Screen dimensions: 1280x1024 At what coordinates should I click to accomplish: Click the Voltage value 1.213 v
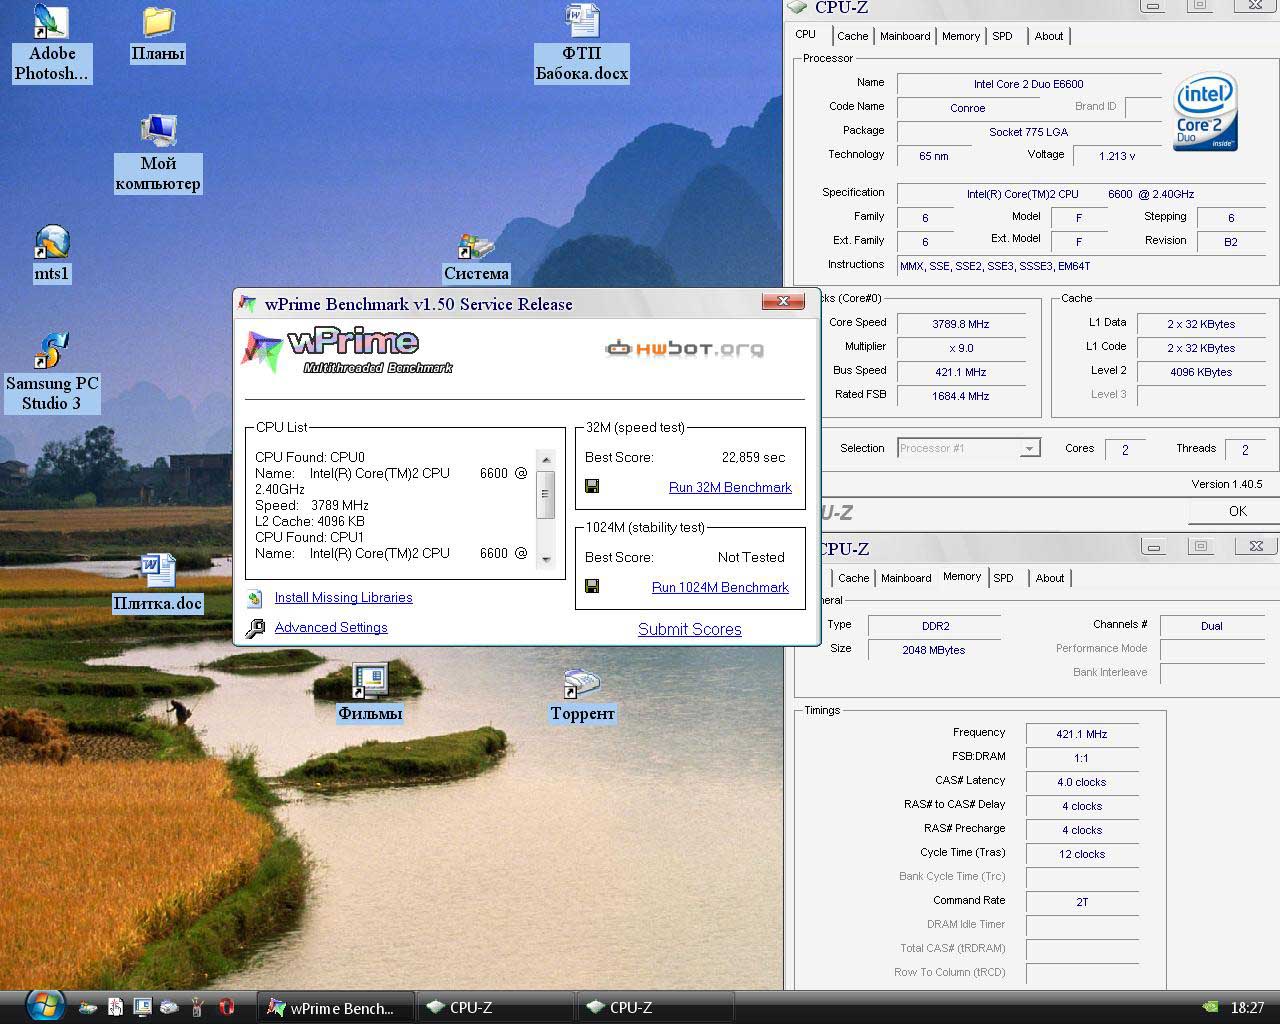pyautogui.click(x=1116, y=156)
